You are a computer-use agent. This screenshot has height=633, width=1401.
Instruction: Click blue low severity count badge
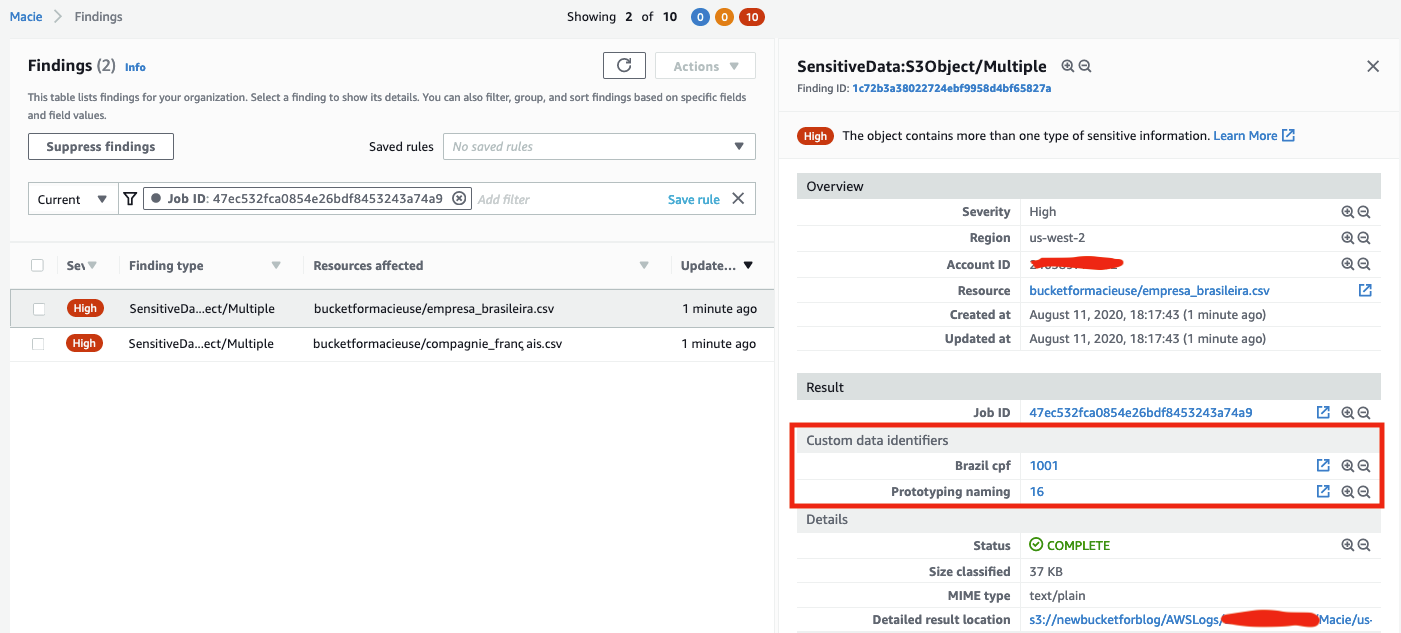click(700, 17)
